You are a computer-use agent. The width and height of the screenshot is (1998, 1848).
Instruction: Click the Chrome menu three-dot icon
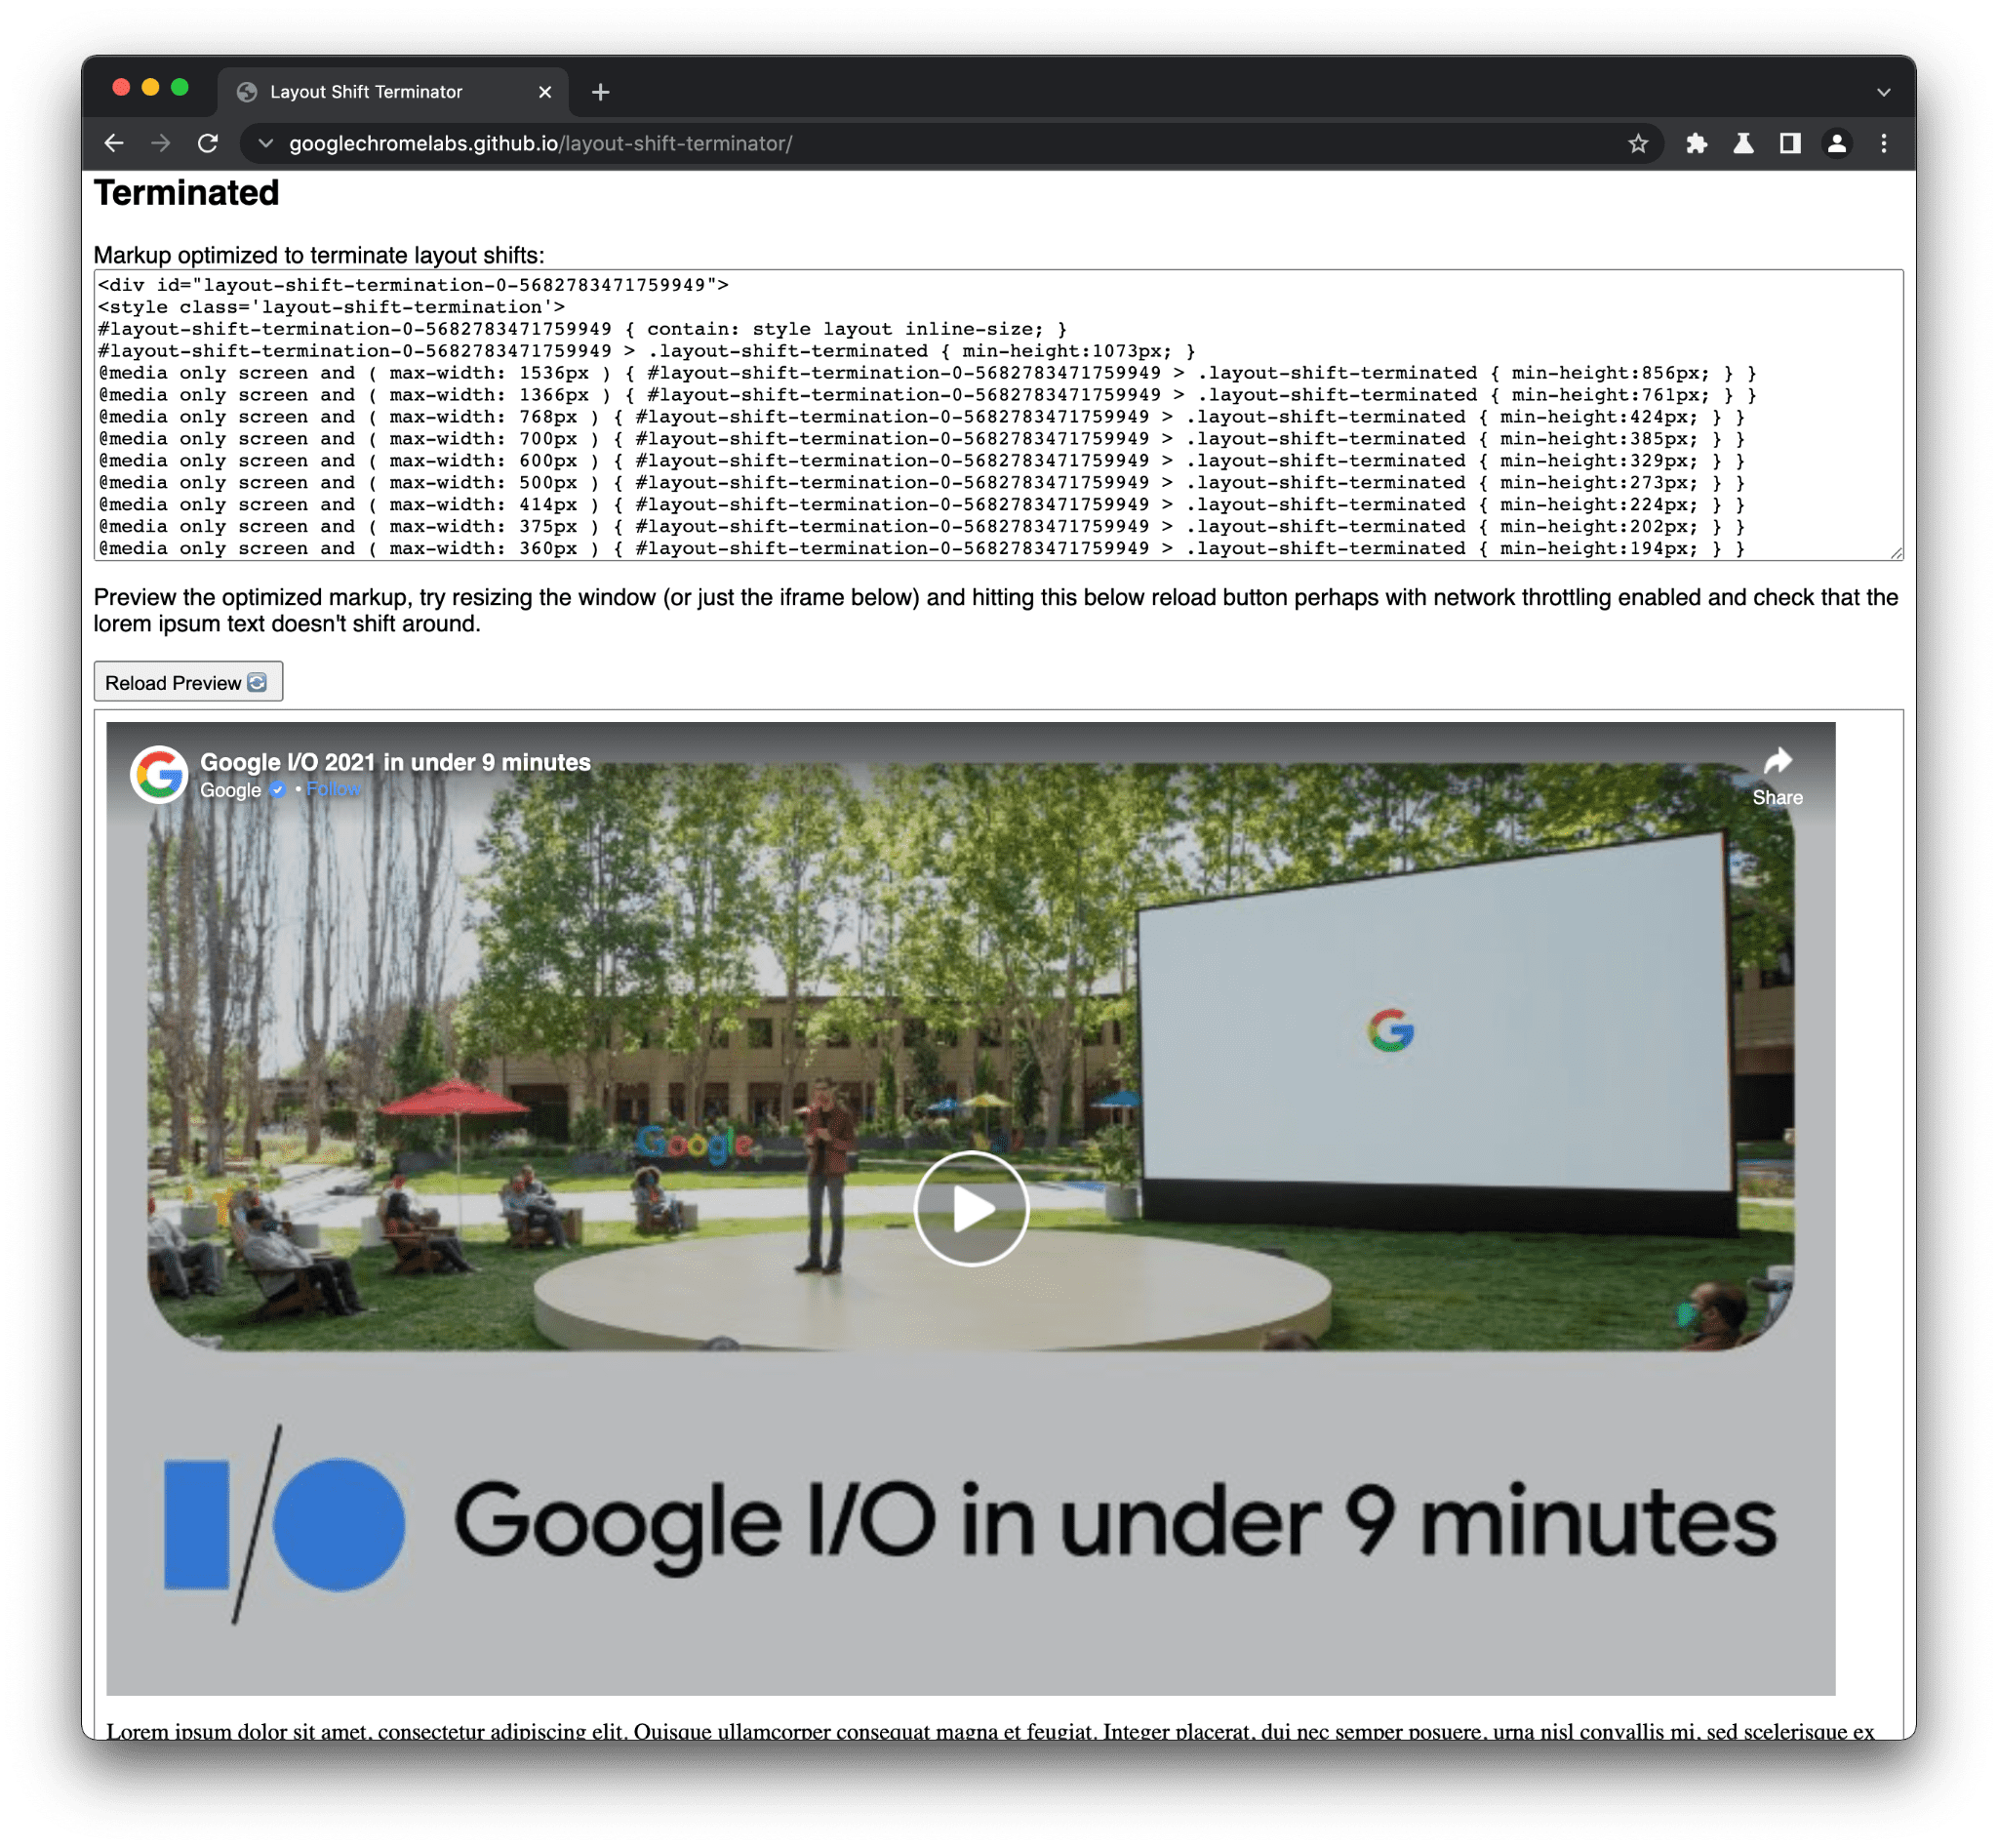(1887, 142)
